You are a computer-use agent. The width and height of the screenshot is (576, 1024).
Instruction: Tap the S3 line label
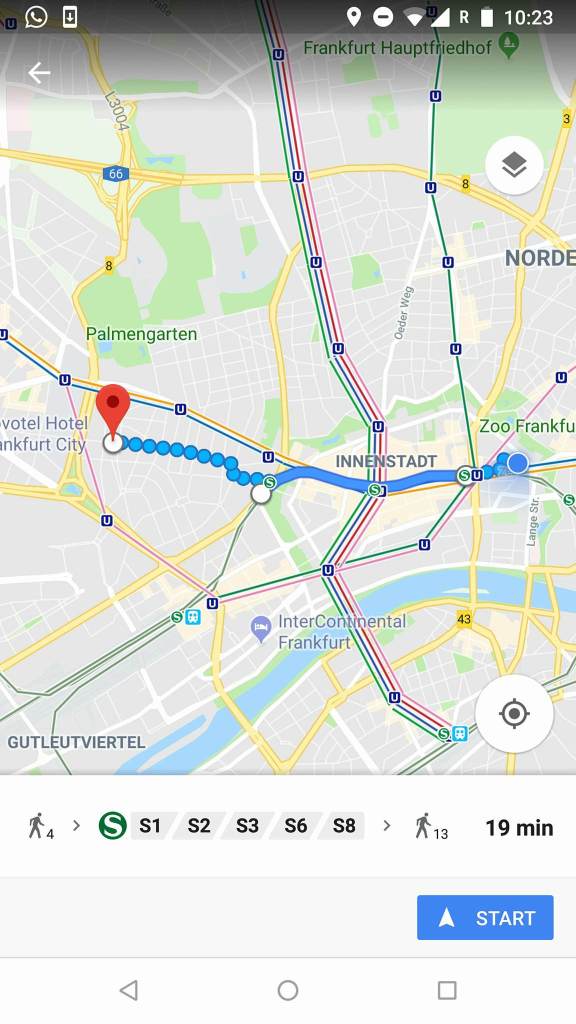247,826
